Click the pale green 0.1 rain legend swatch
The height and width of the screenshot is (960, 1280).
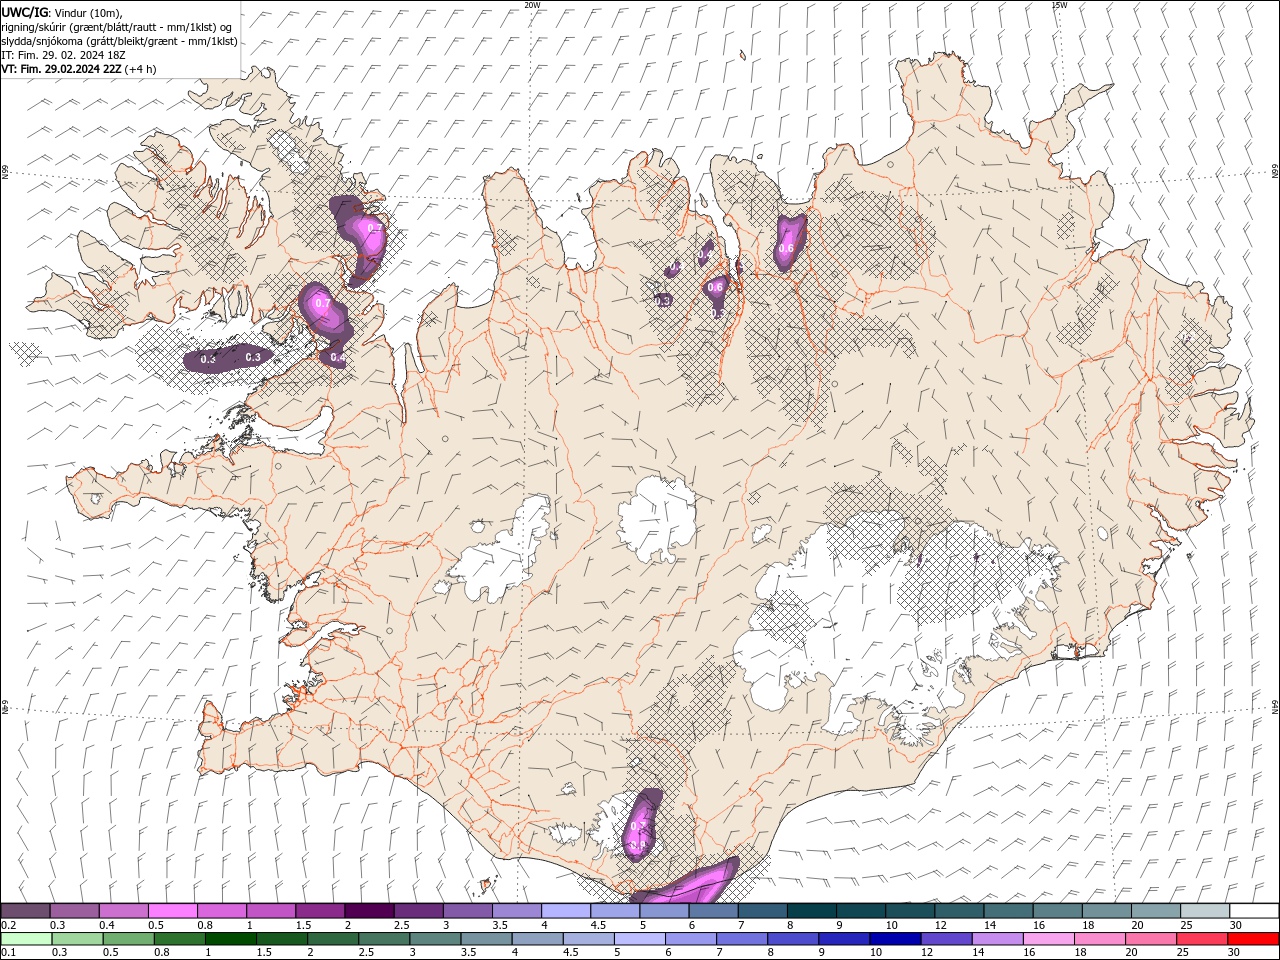point(25,939)
